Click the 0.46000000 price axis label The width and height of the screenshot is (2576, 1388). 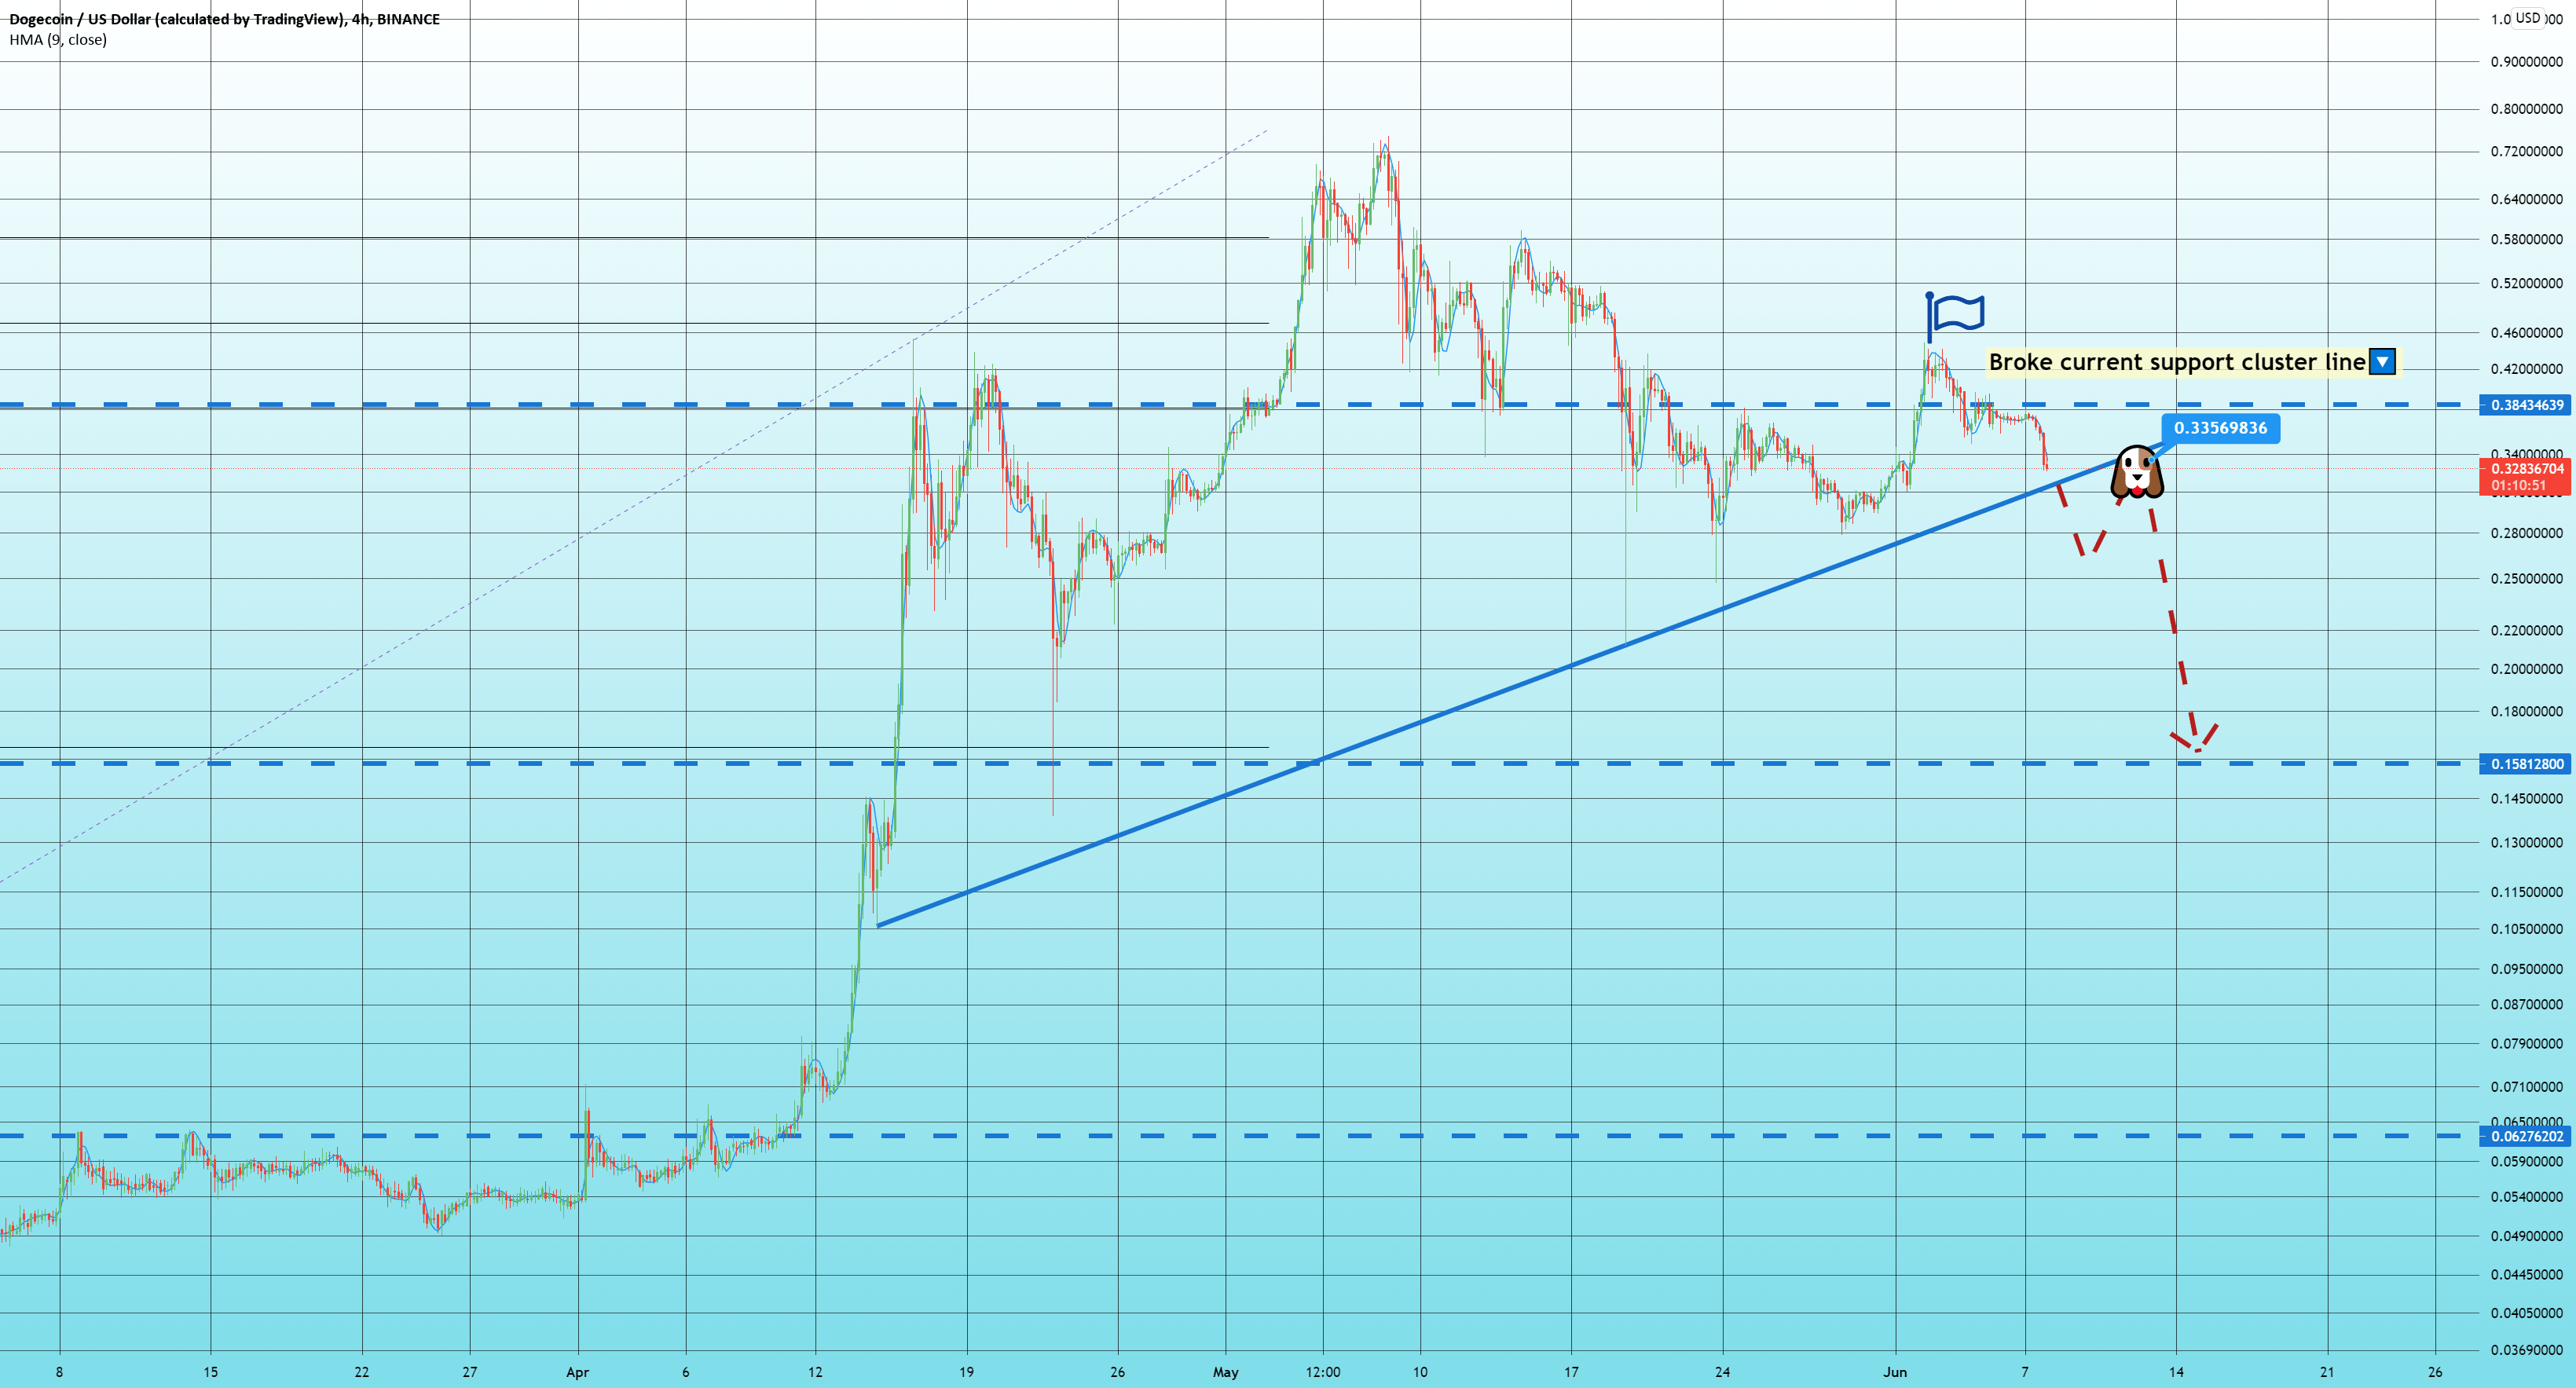(2526, 333)
